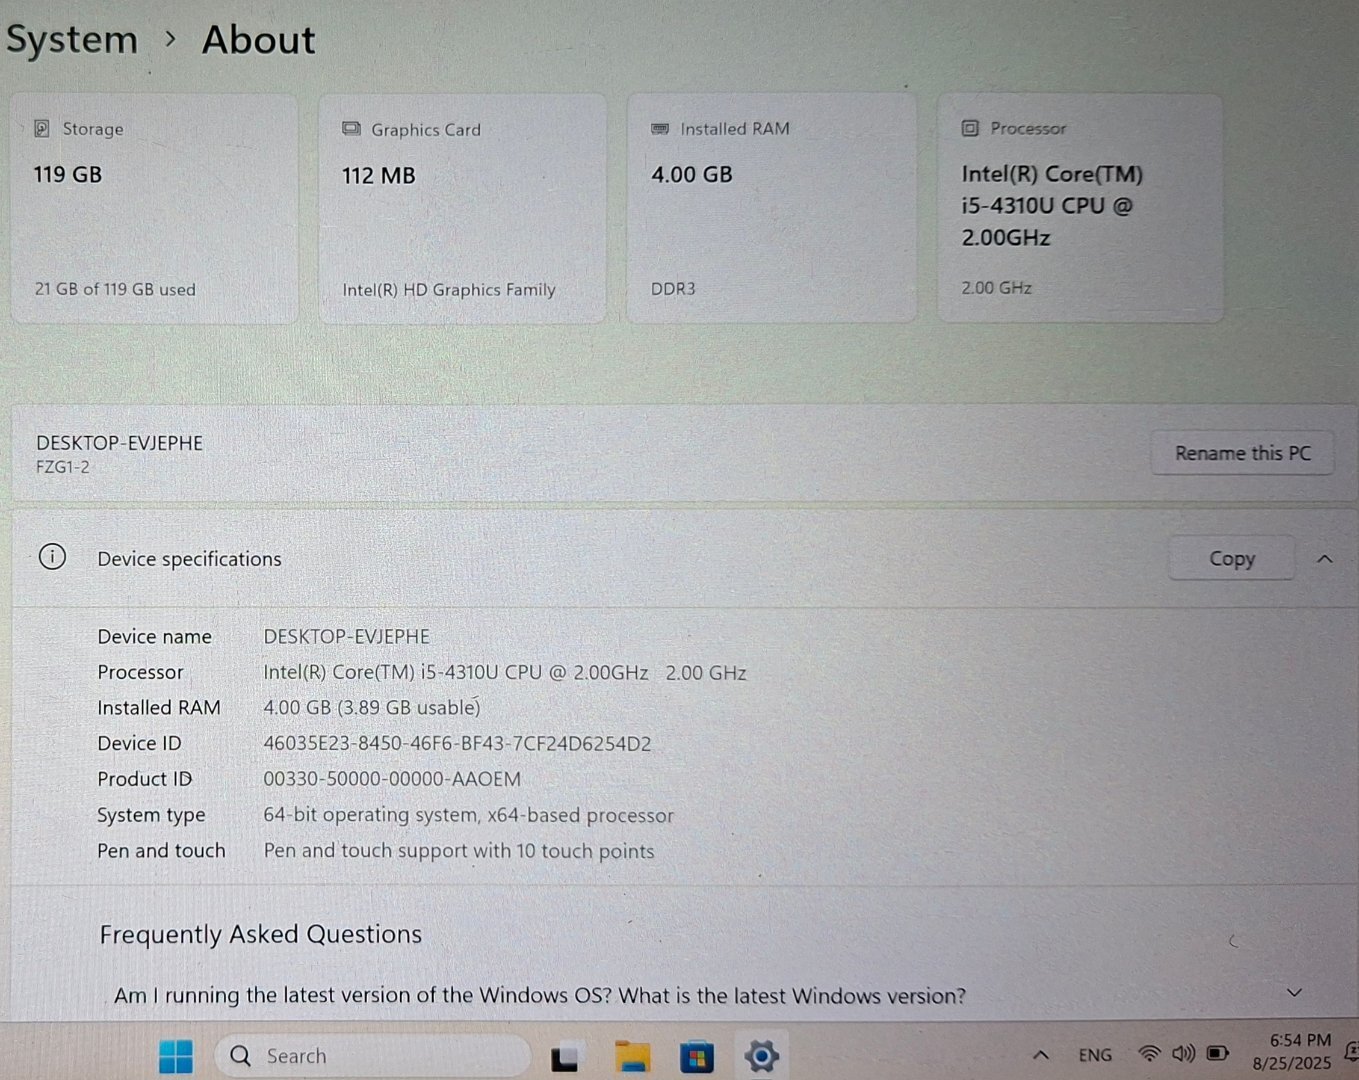The image size is (1359, 1080).
Task: Collapse the Device specifications section
Action: tap(1325, 559)
